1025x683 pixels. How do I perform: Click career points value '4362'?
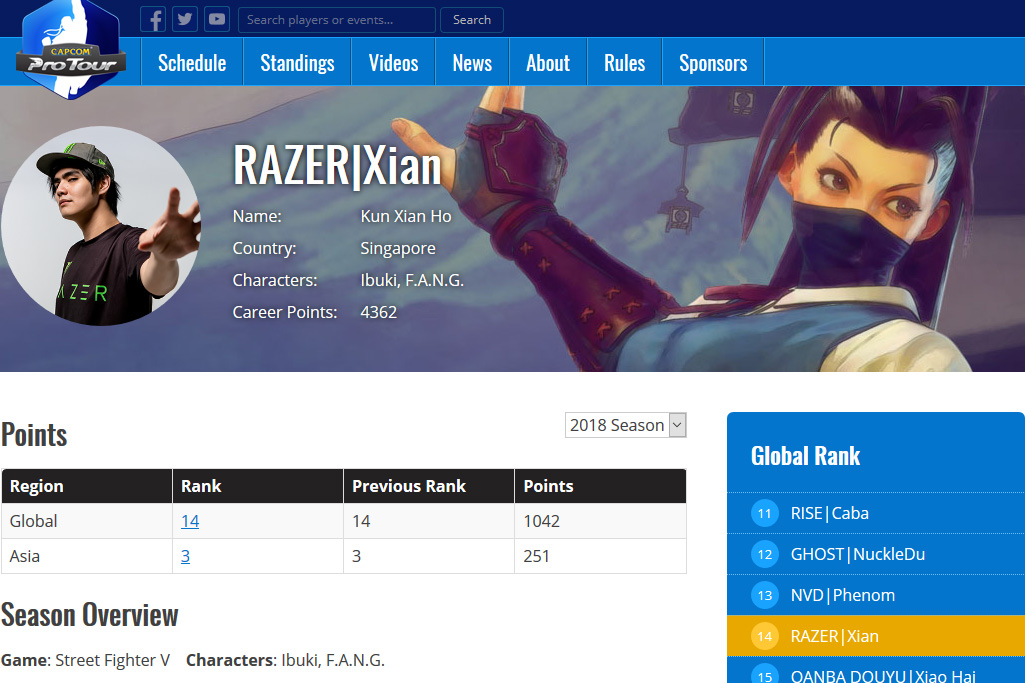click(378, 312)
